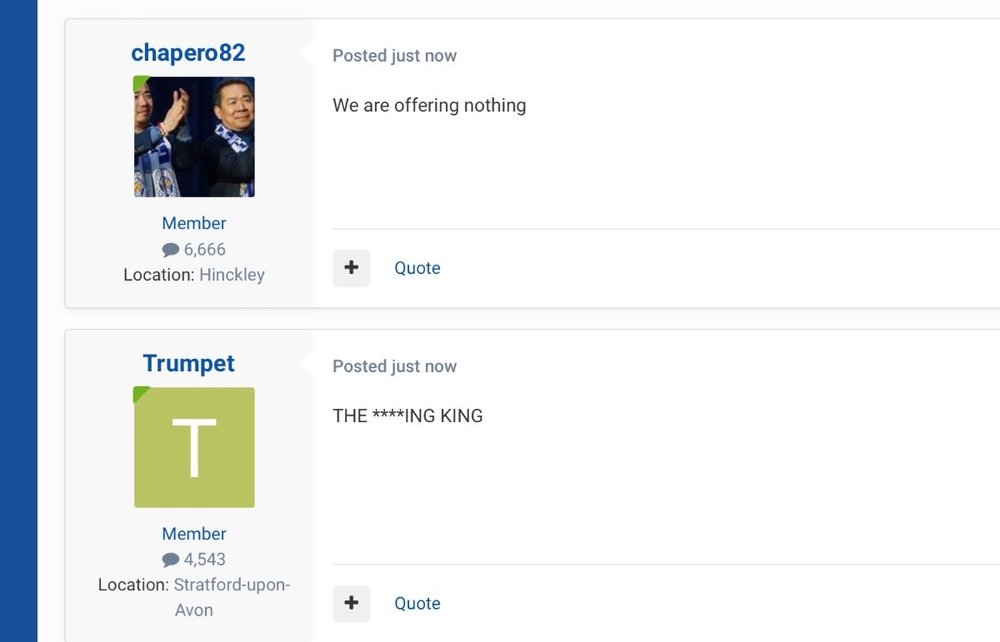Click the Member rank under chapero82
This screenshot has width=1000, height=642.
194,223
